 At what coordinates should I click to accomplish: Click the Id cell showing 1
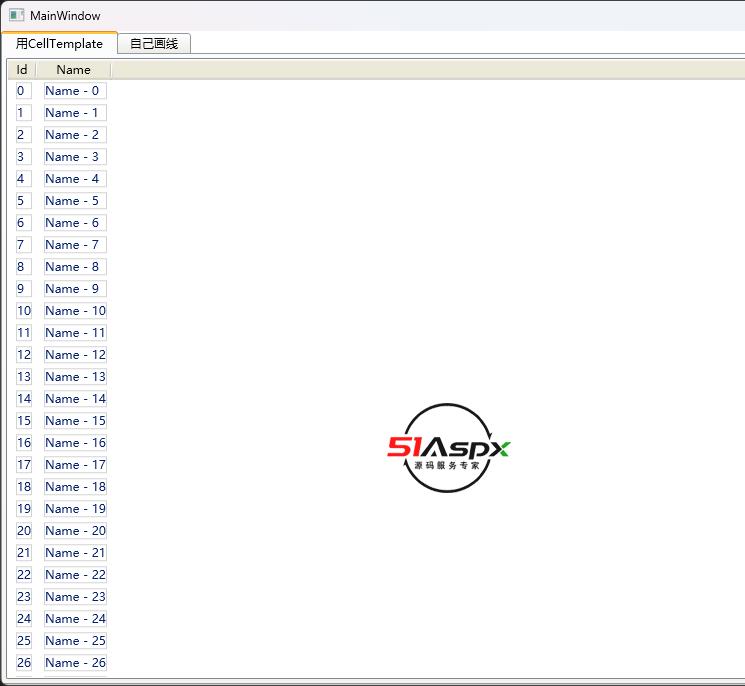click(x=22, y=113)
